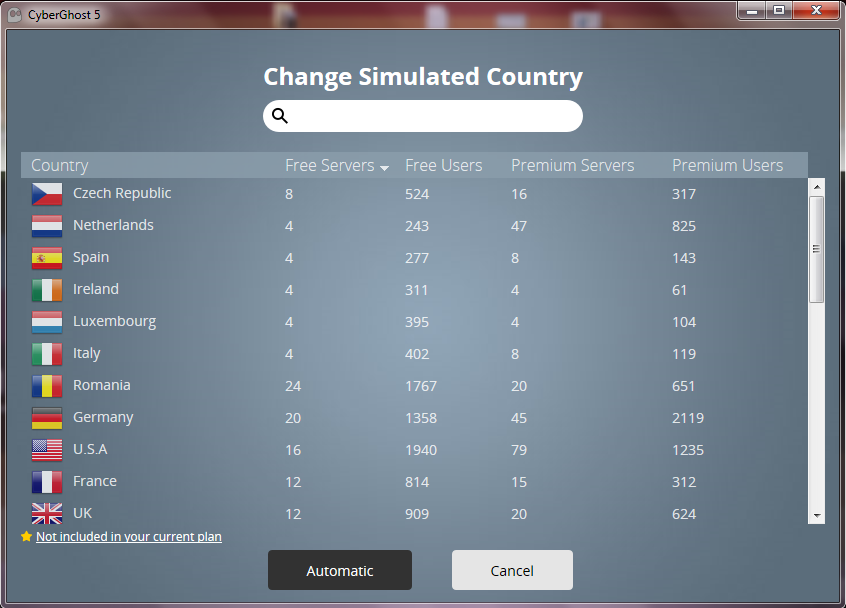
Task: Sort by Free Servers dropdown arrow
Action: (384, 168)
